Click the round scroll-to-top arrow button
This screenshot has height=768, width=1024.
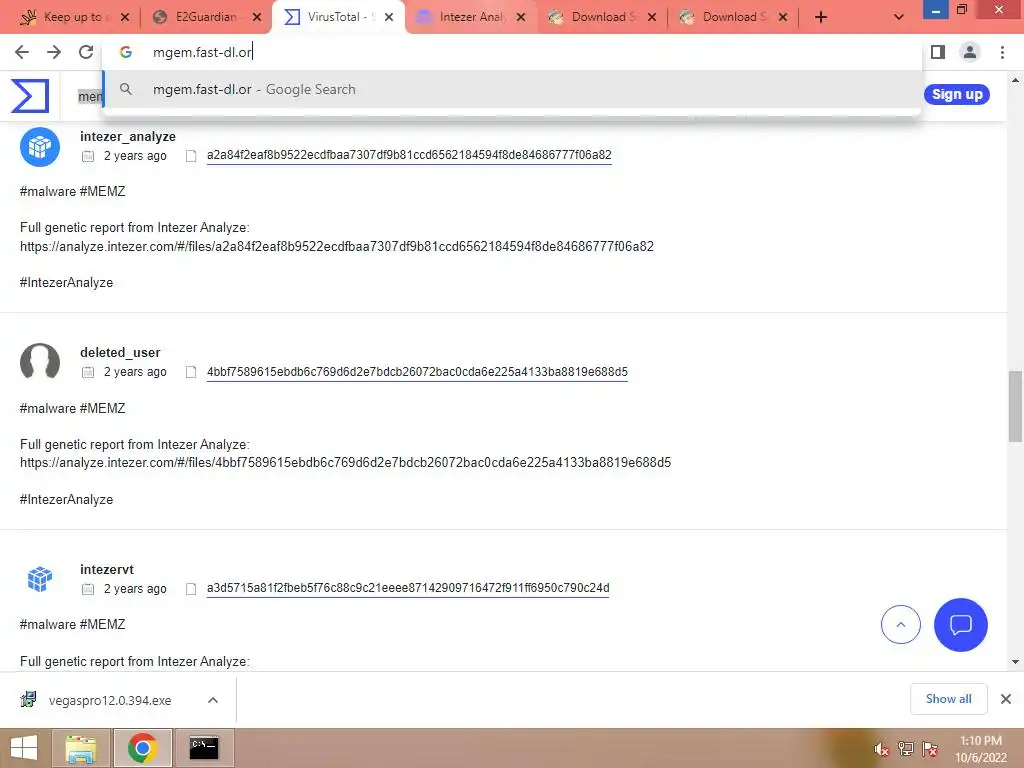[x=901, y=625]
